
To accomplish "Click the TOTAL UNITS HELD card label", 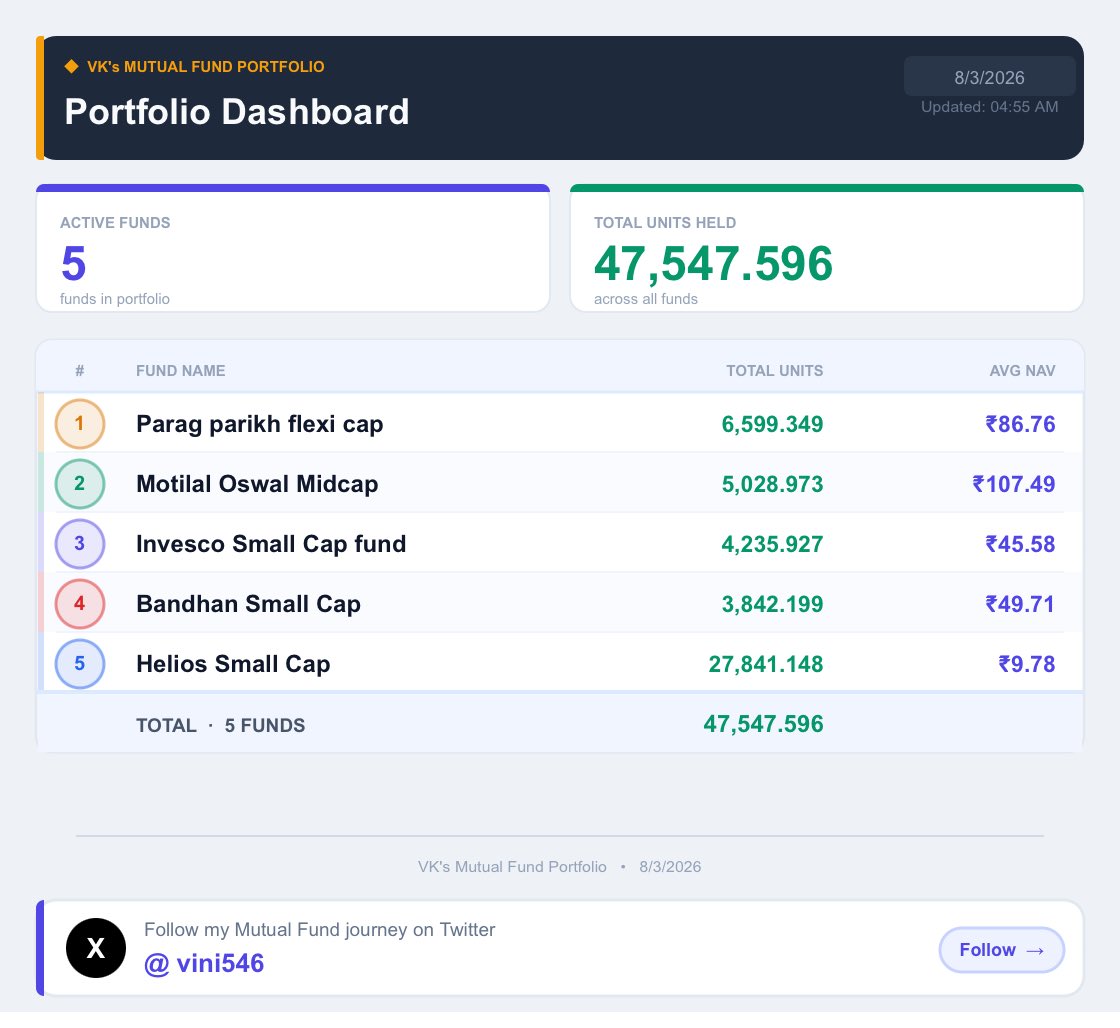I will (665, 223).
